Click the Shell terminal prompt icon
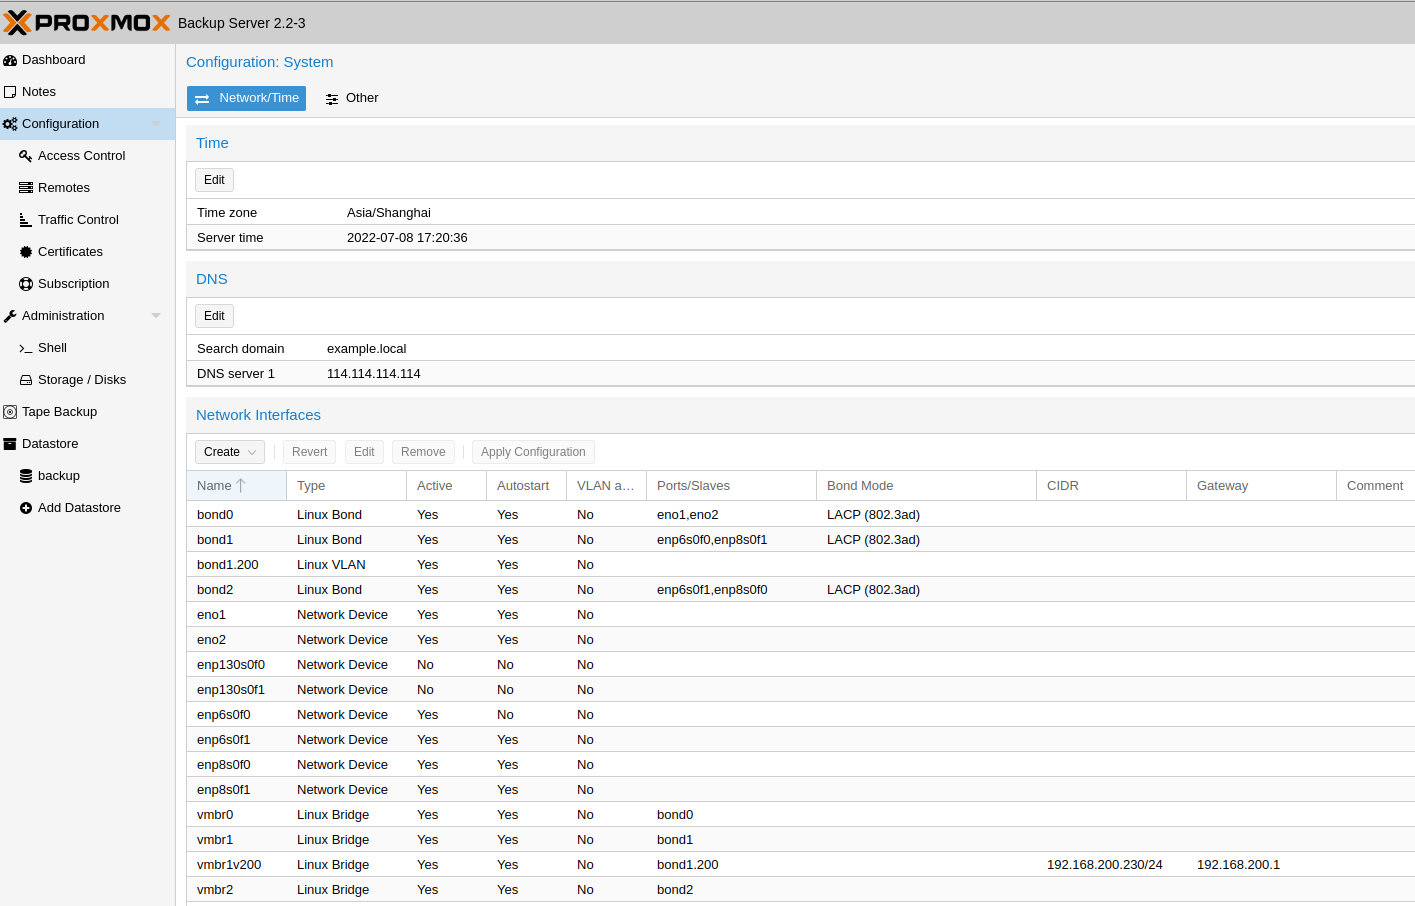1415x906 pixels. (x=26, y=348)
